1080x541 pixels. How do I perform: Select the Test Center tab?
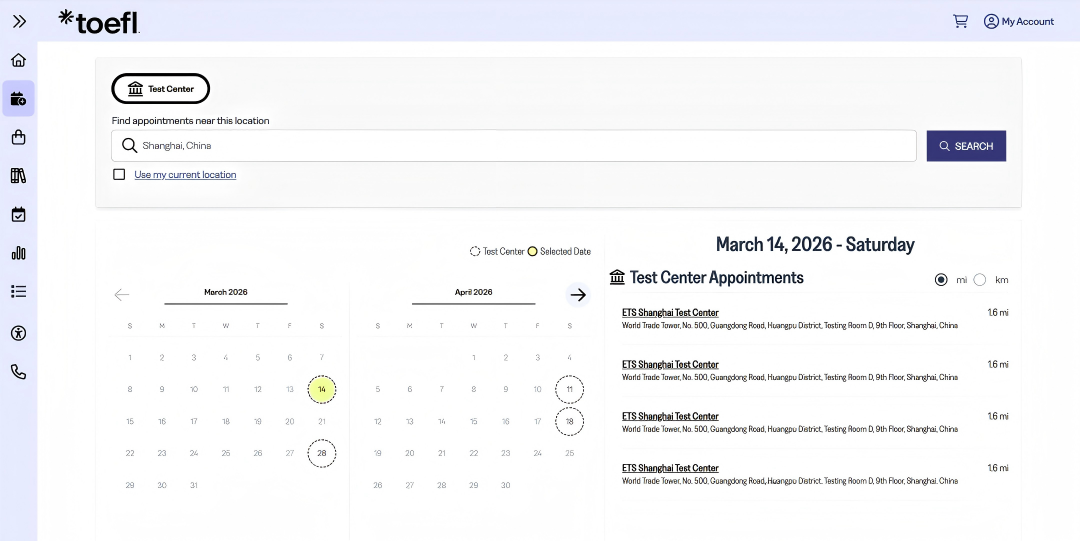click(x=160, y=89)
